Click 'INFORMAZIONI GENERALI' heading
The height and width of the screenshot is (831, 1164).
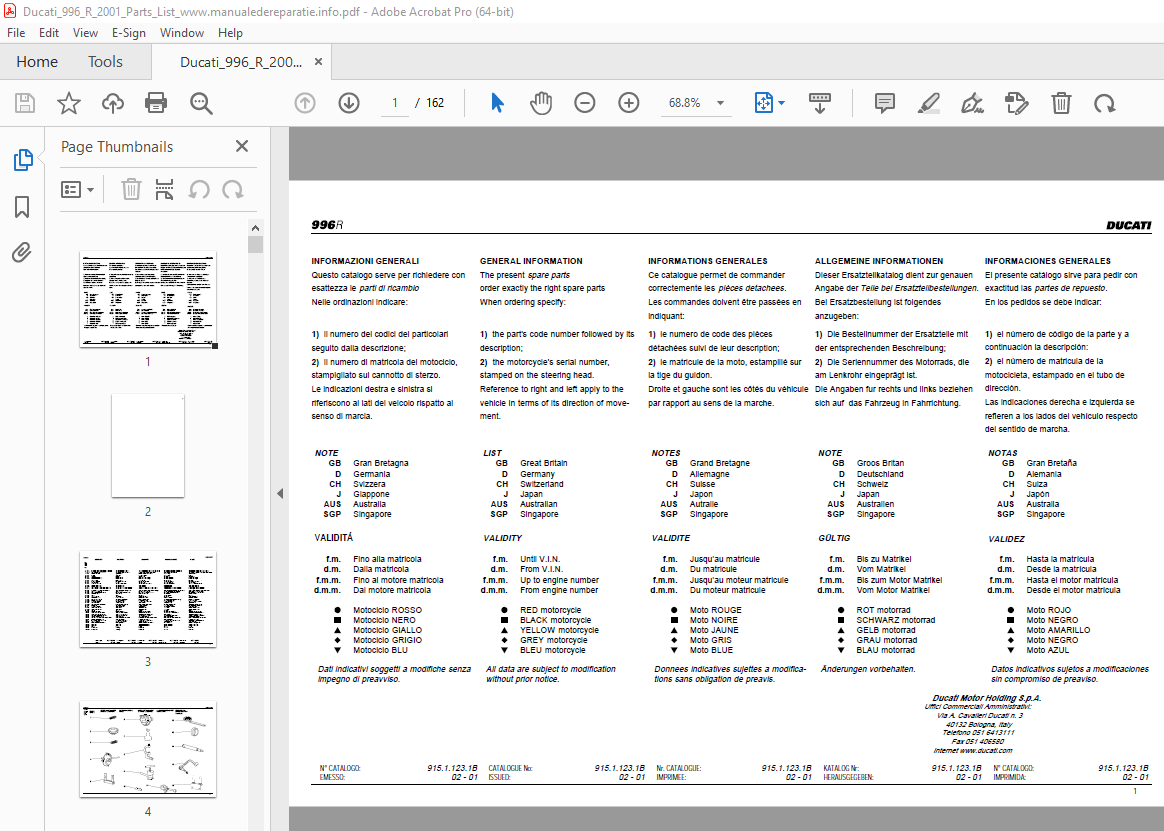(x=364, y=261)
